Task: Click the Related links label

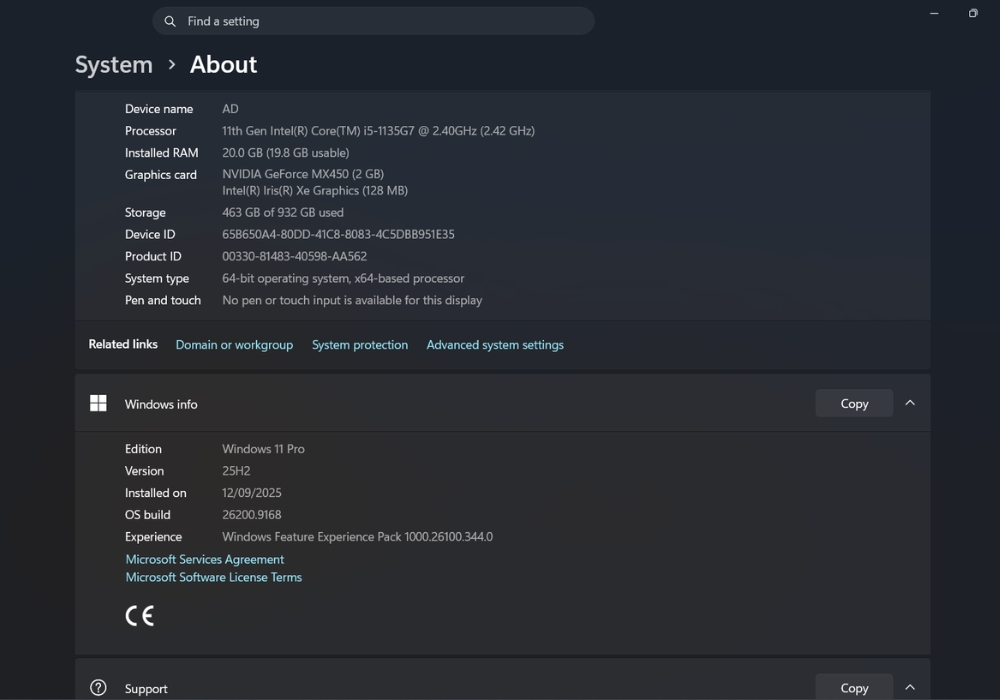Action: point(123,344)
